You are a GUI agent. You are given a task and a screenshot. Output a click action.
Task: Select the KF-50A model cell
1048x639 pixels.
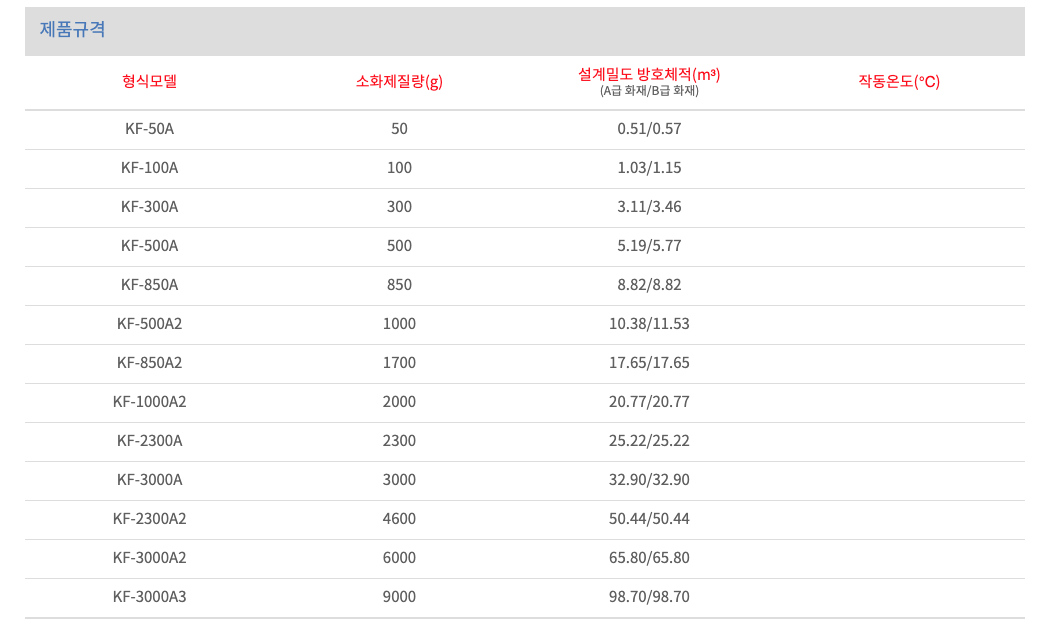149,129
